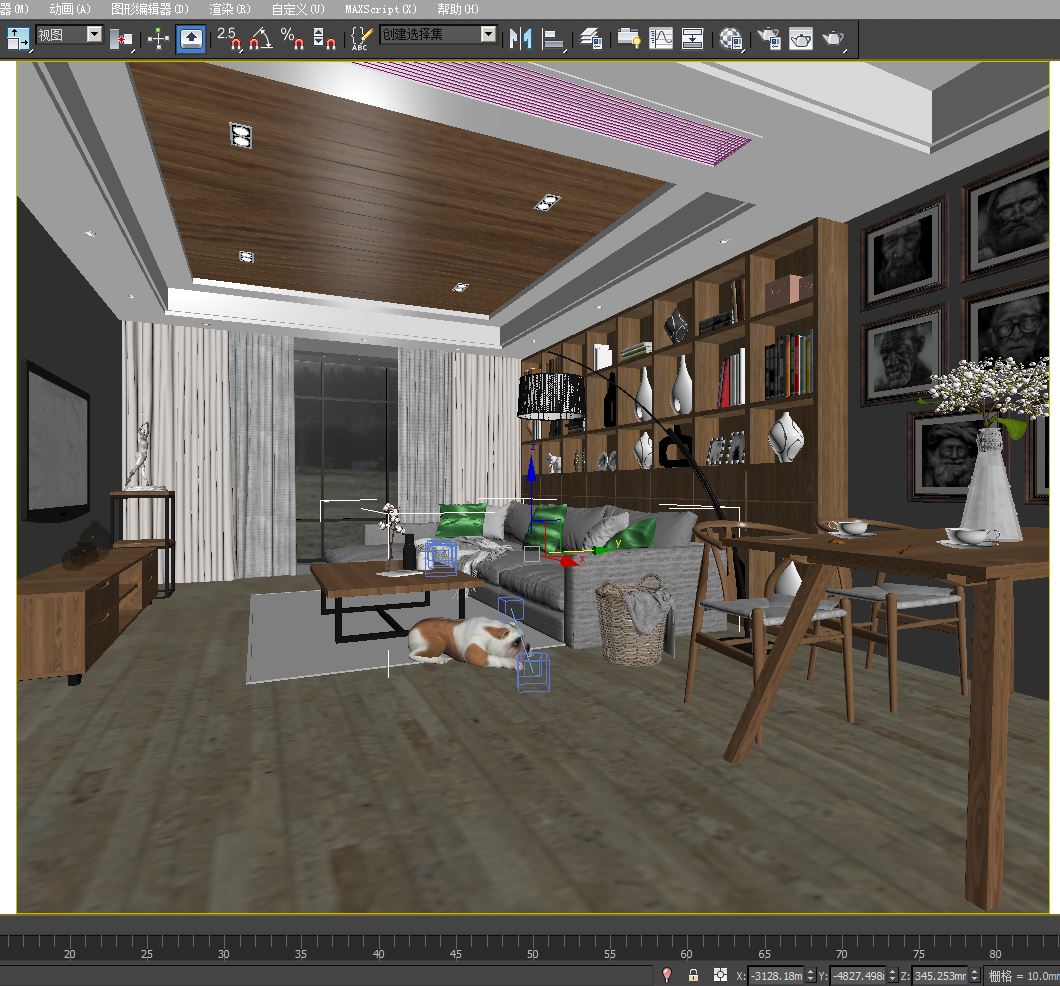Open edit named selection sets icon
This screenshot has height=986, width=1060.
coord(362,39)
